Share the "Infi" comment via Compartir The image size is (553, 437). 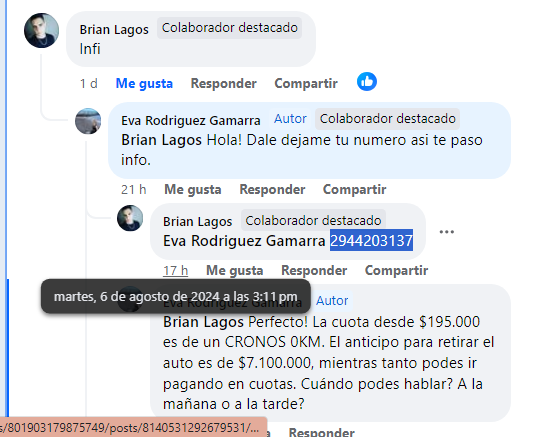(306, 84)
